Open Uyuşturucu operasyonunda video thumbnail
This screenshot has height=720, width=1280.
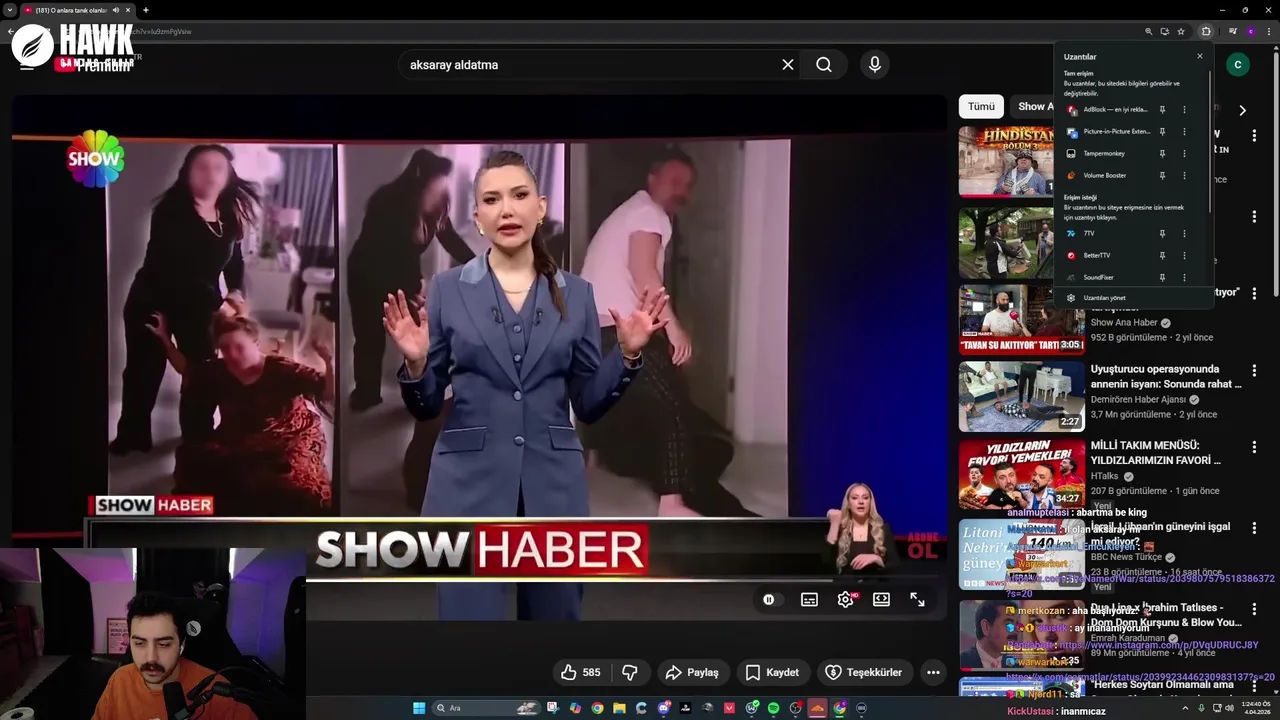[1021, 396]
